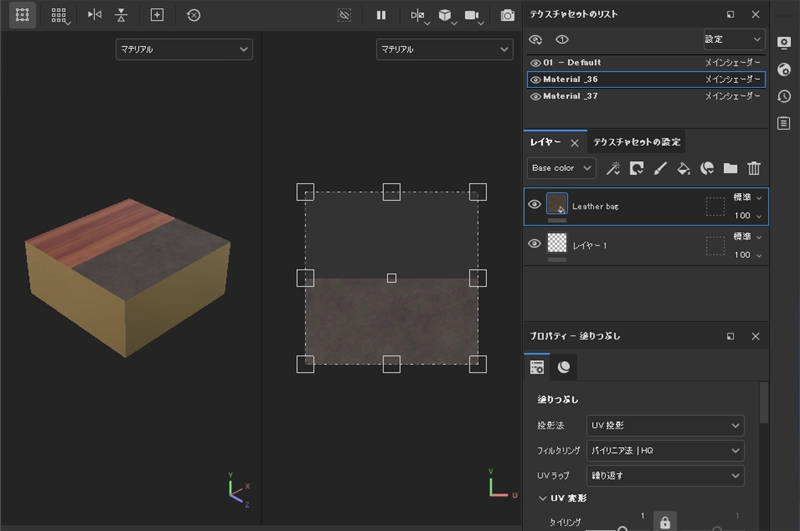This screenshot has width=800, height=531.
Task: Click the center pivot handle in UV view
Action: tap(391, 278)
